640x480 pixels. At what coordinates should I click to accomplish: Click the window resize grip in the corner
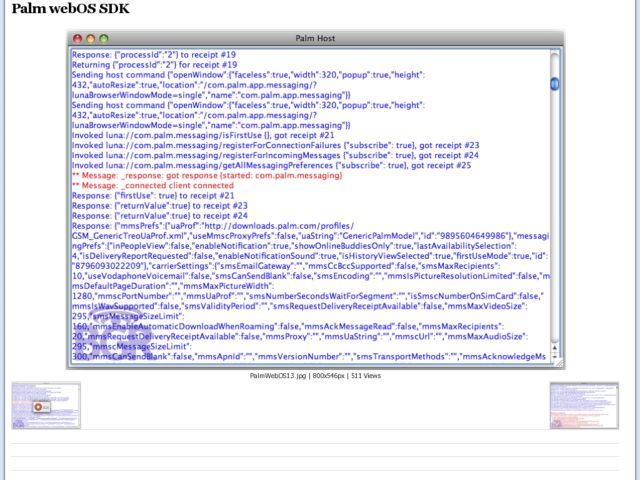[x=559, y=363]
